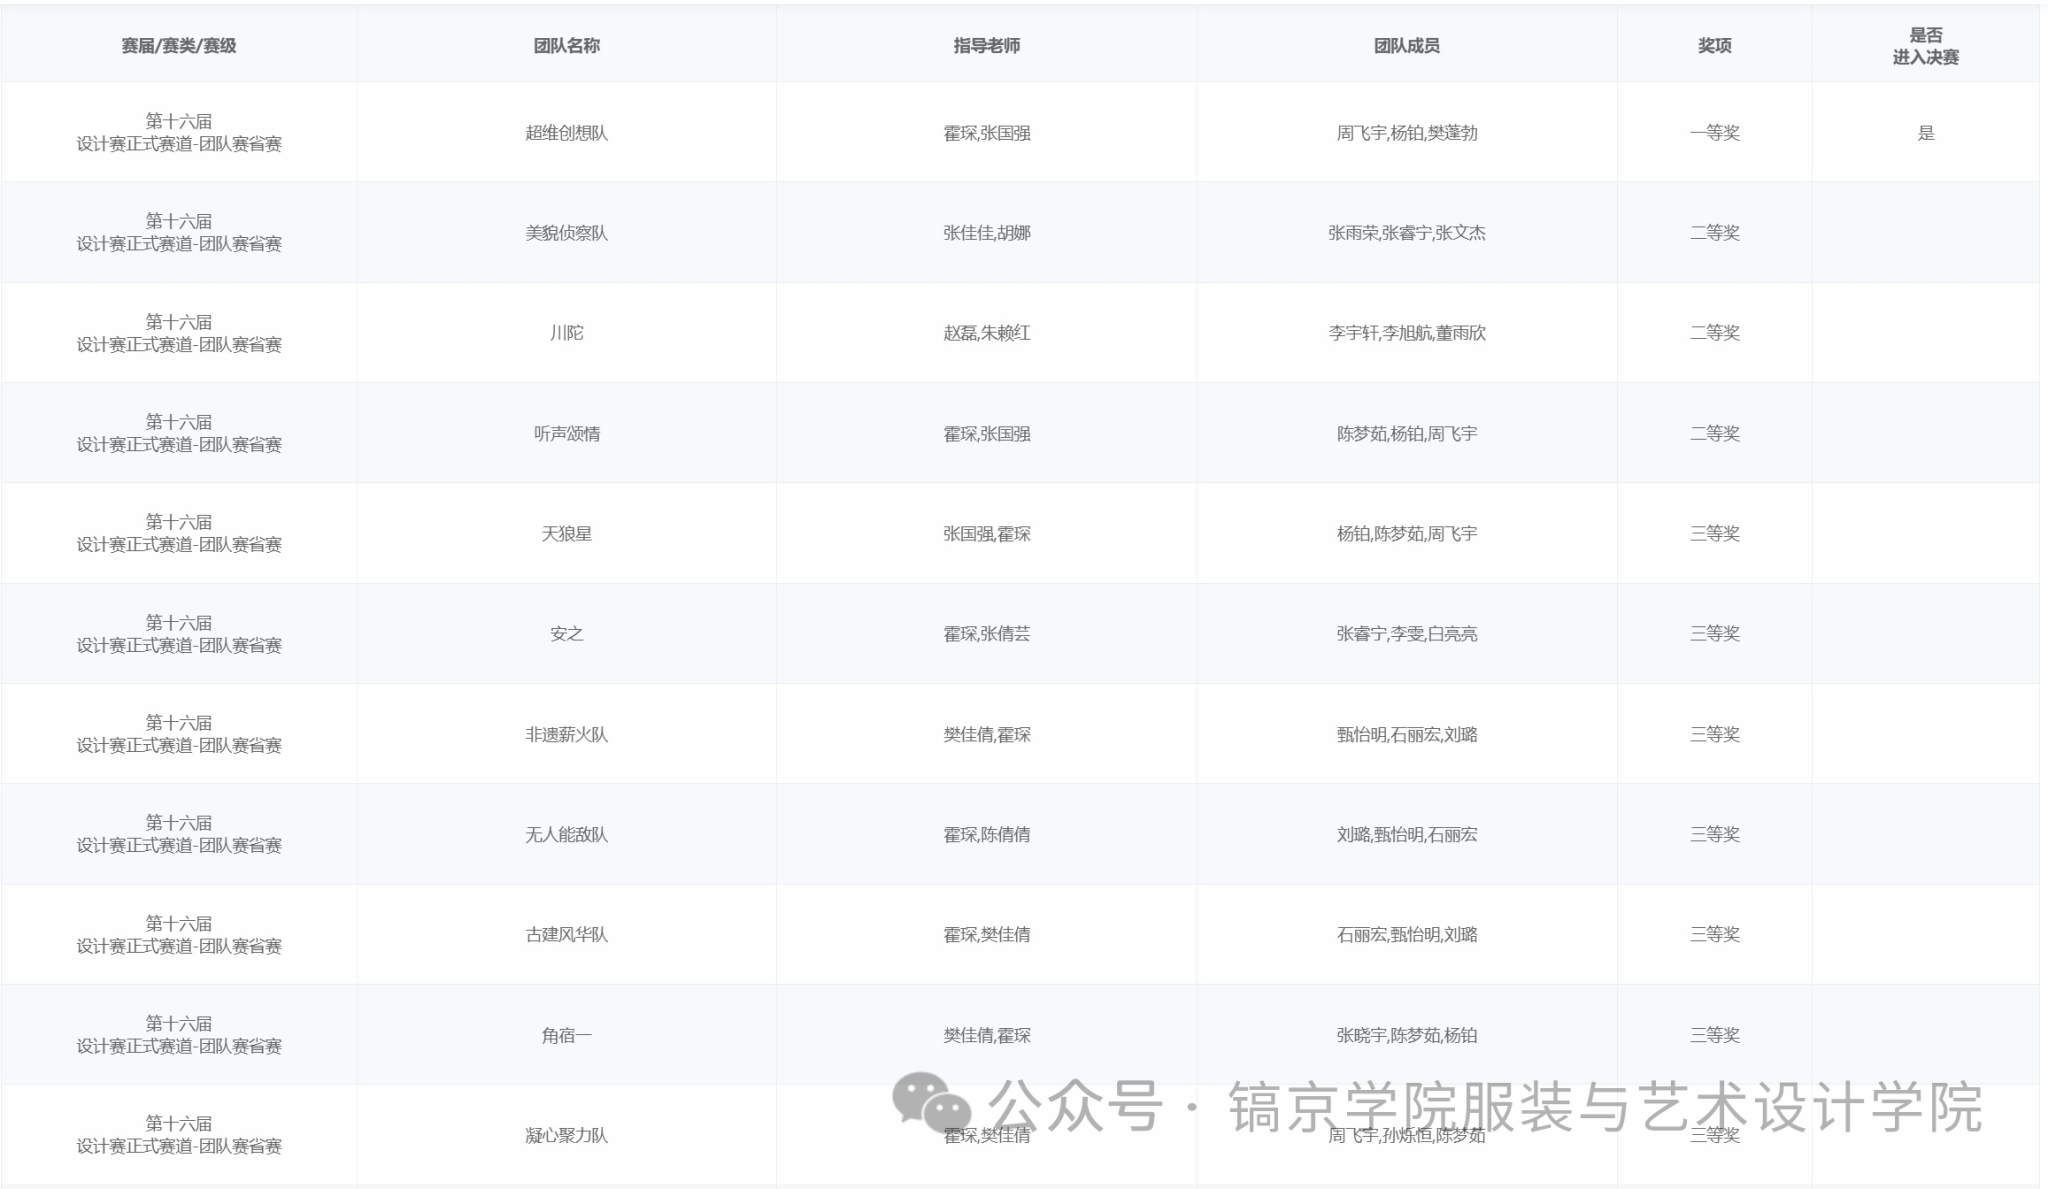Select team 听声颂情 row
Screen dimensions: 2048x1189
566,434
